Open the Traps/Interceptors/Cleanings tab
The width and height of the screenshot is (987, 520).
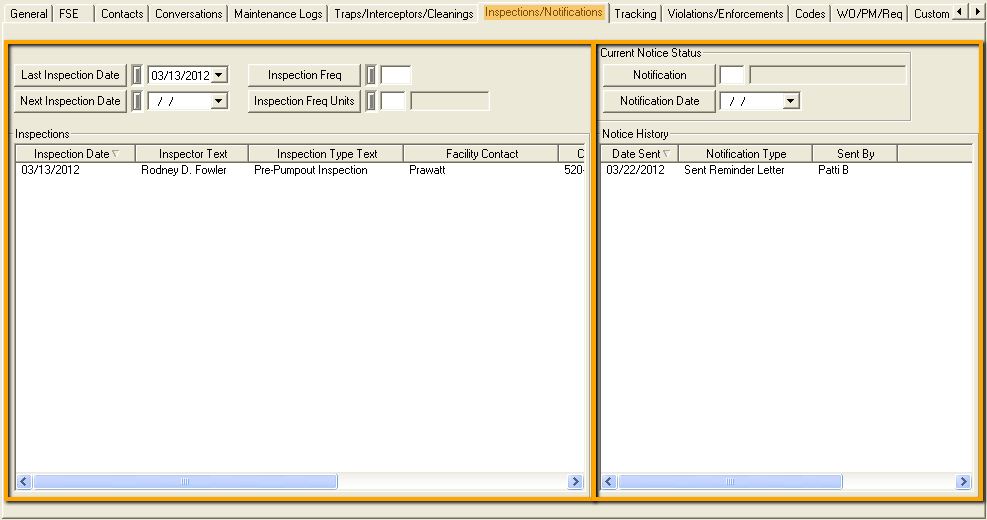[x=403, y=13]
